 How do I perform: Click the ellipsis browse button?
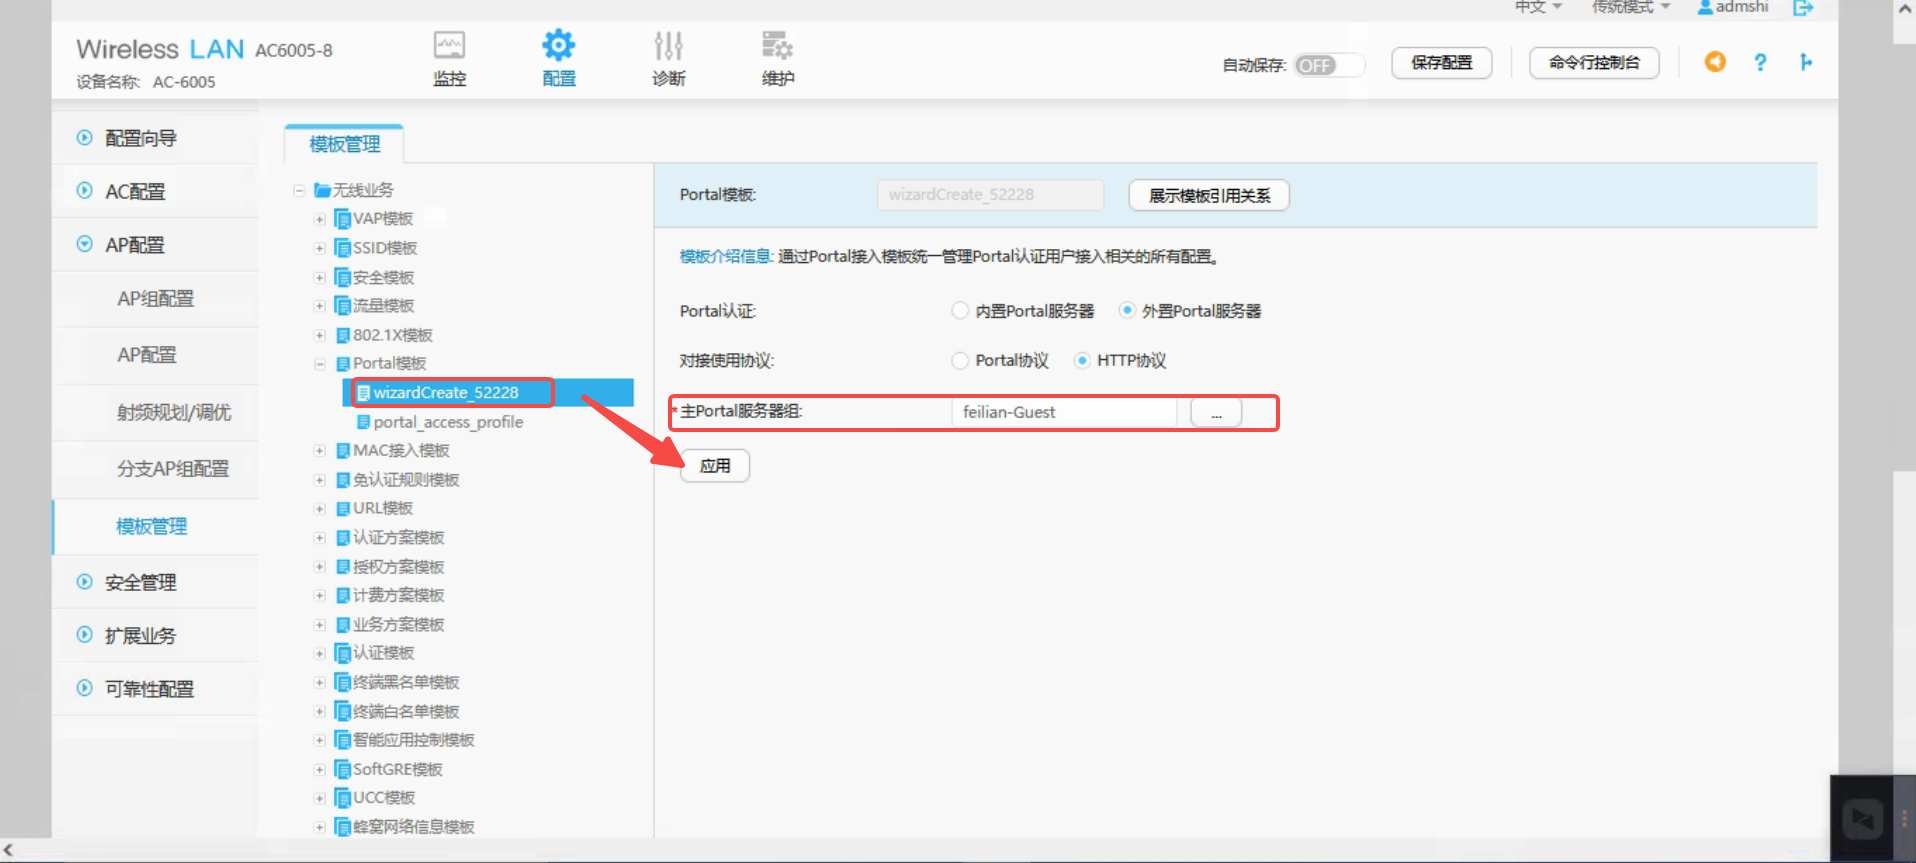[1216, 412]
